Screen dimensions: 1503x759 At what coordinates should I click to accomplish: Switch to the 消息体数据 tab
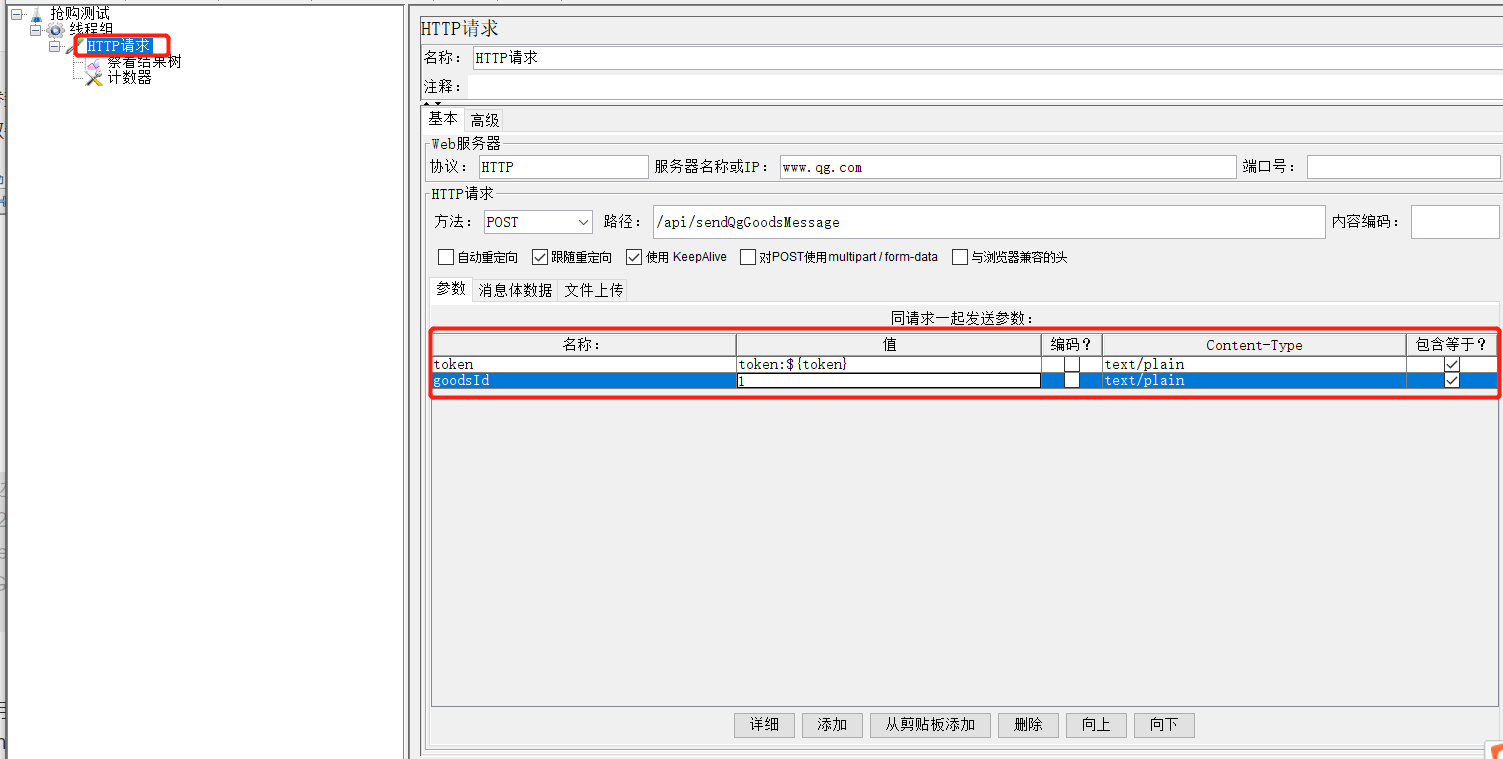[514, 290]
